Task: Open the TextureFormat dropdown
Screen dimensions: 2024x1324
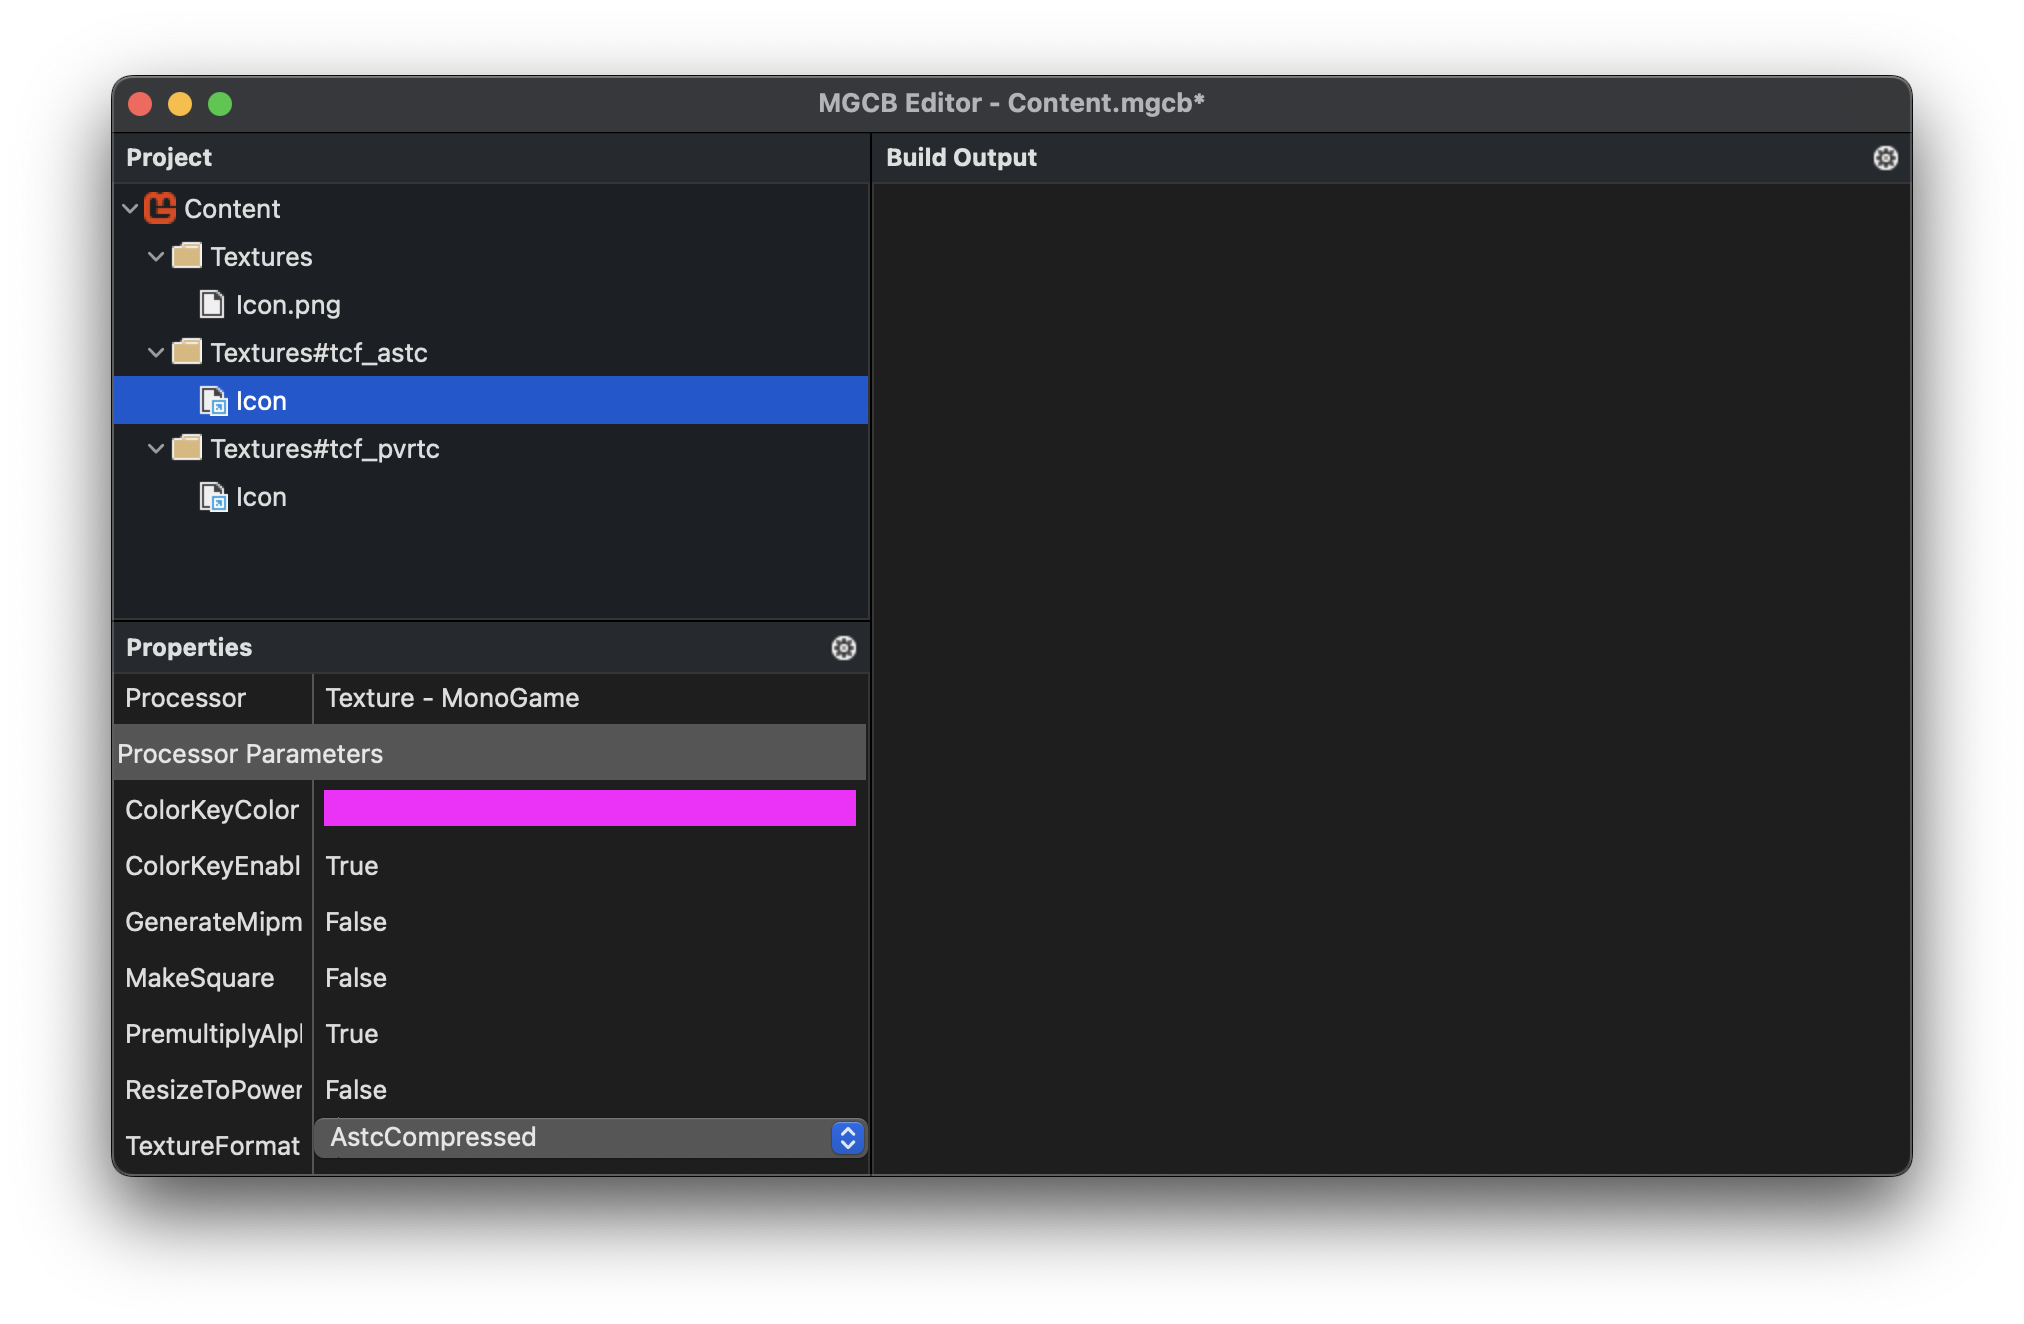Action: click(x=845, y=1137)
